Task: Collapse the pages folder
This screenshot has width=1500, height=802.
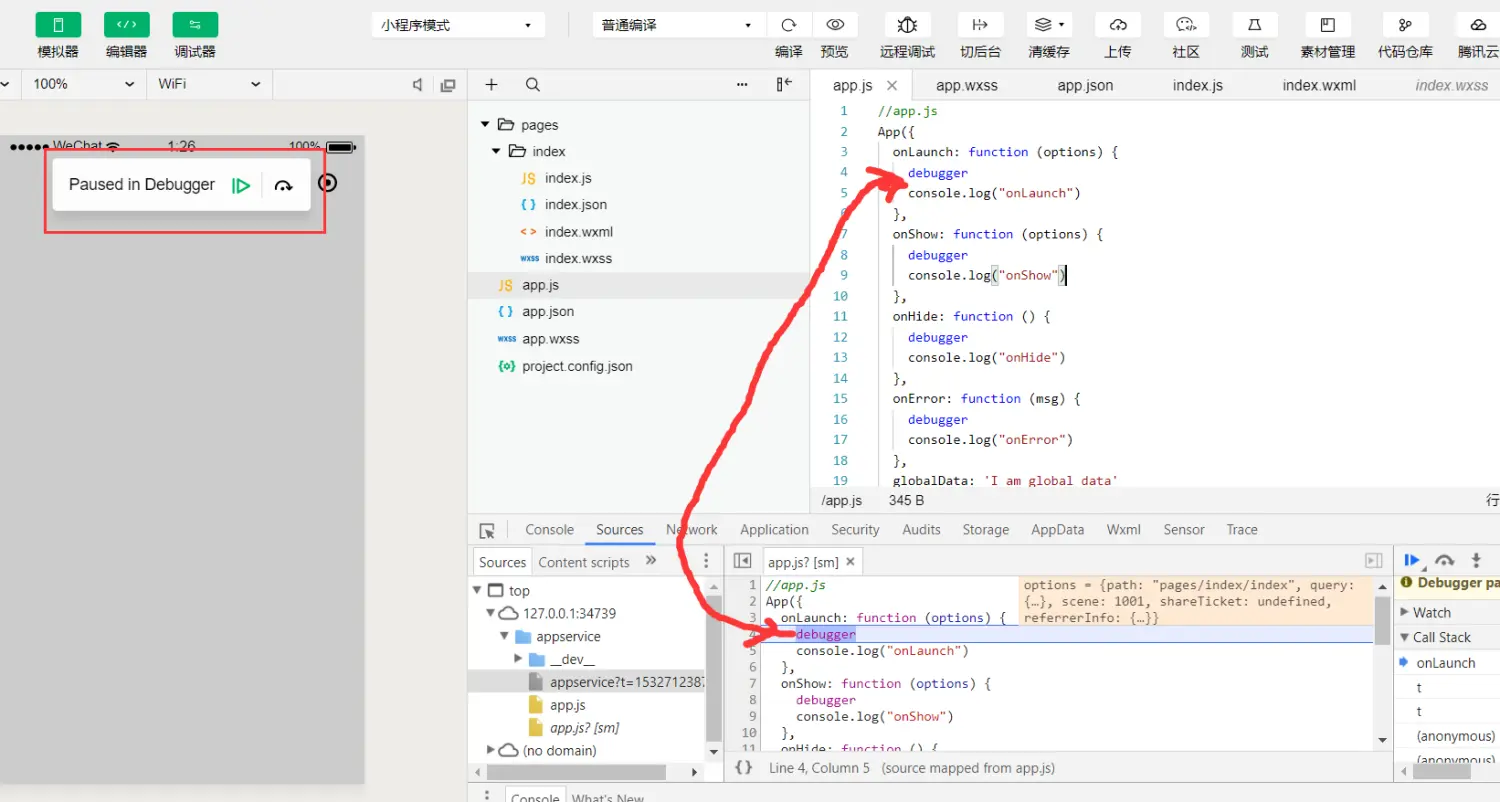Action: 485,125
